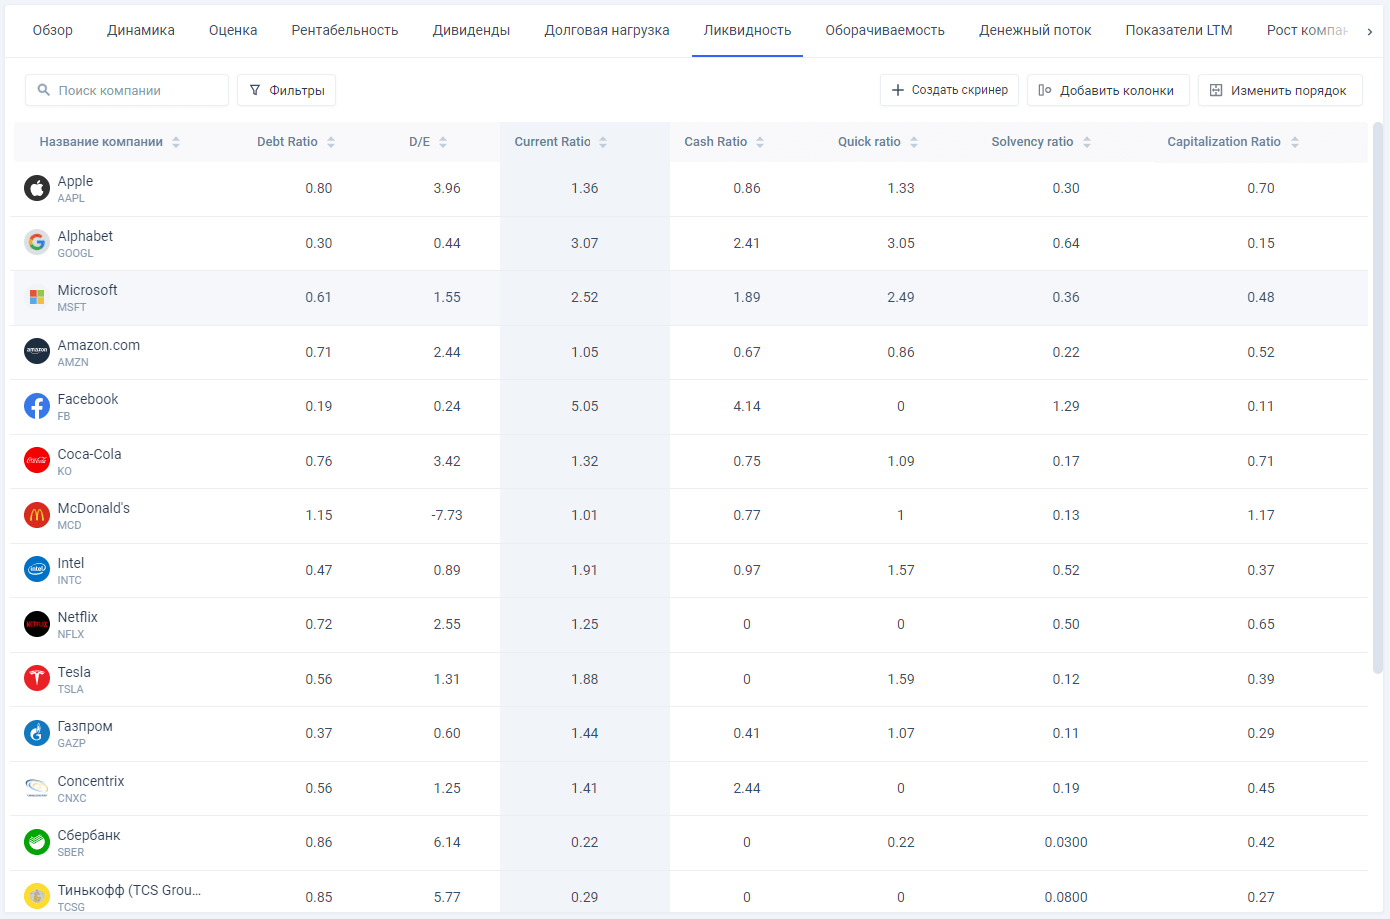Open the Intel company link
Viewport: 1390px width, 919px height.
(x=71, y=563)
